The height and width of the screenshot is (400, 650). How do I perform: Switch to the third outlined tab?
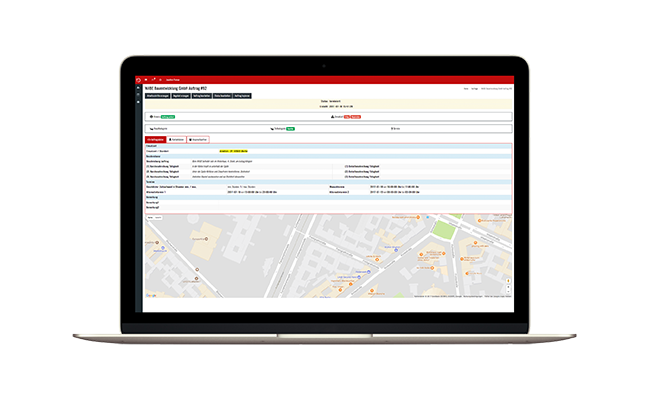coord(198,140)
